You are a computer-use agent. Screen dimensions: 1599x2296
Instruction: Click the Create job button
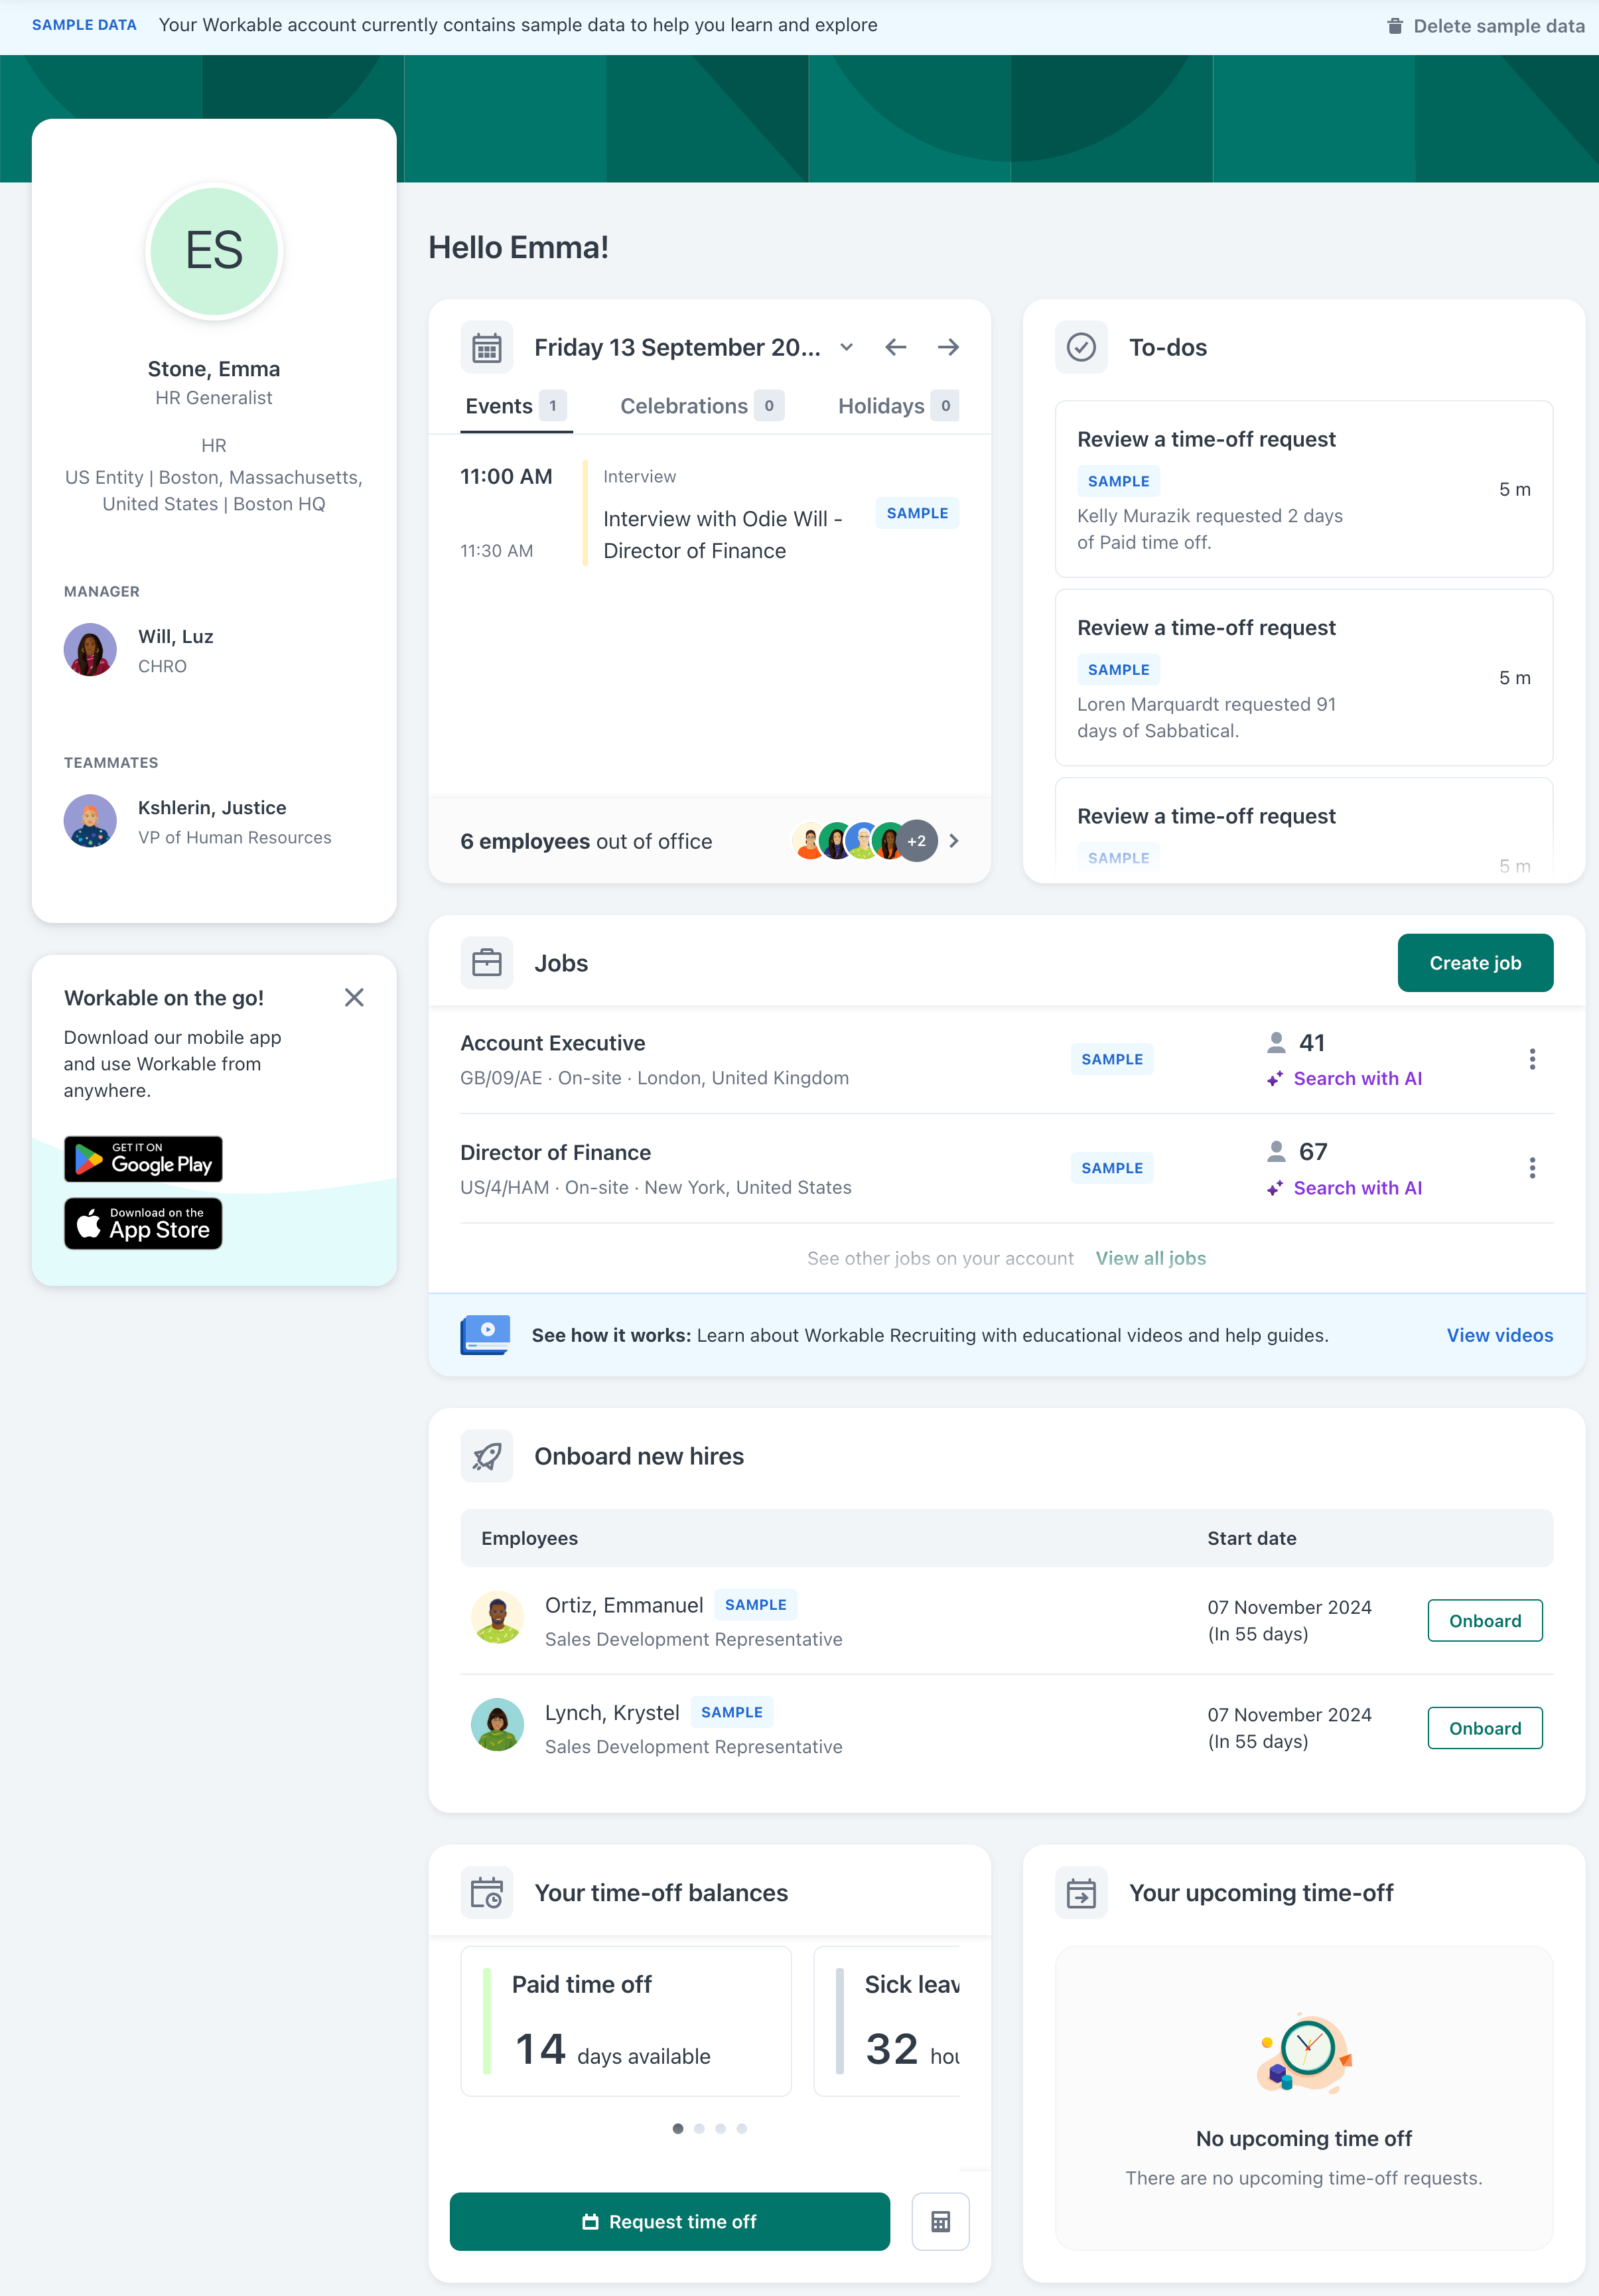[1475, 963]
